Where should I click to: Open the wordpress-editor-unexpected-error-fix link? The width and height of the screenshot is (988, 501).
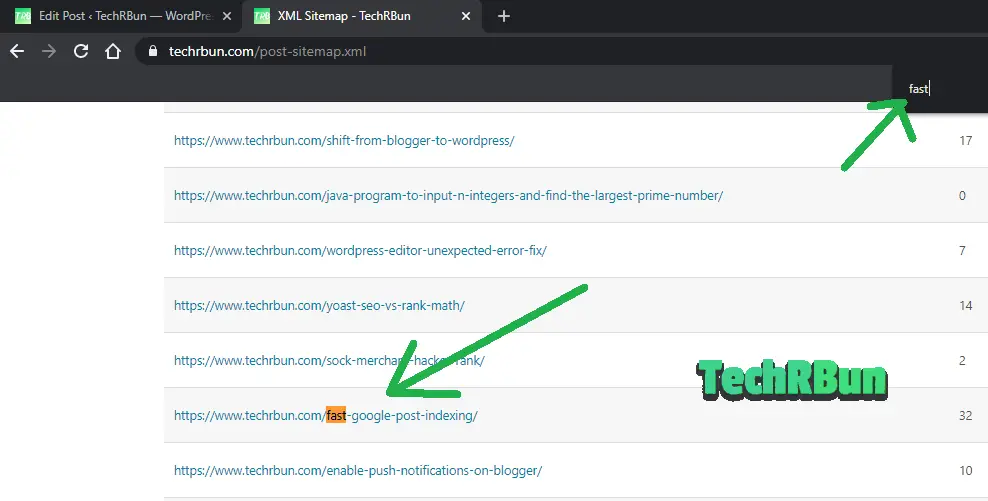coord(360,250)
